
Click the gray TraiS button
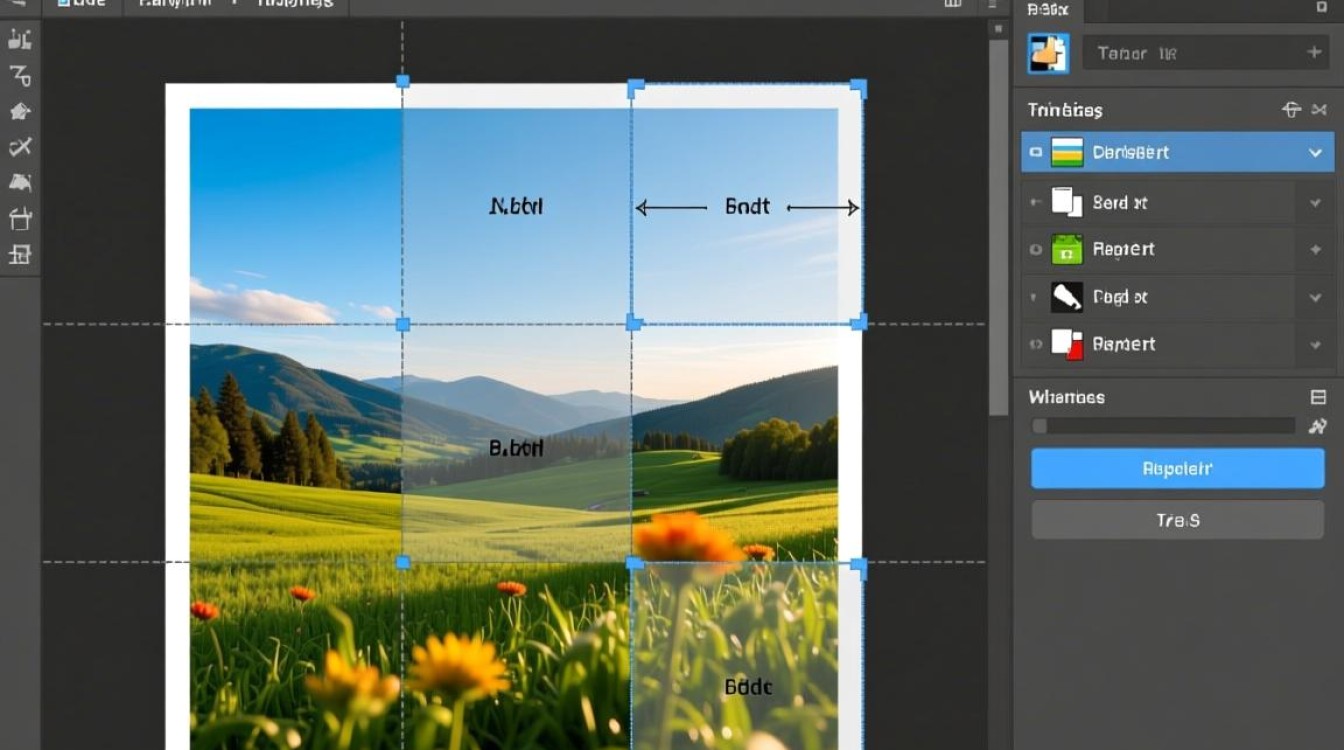(1177, 520)
